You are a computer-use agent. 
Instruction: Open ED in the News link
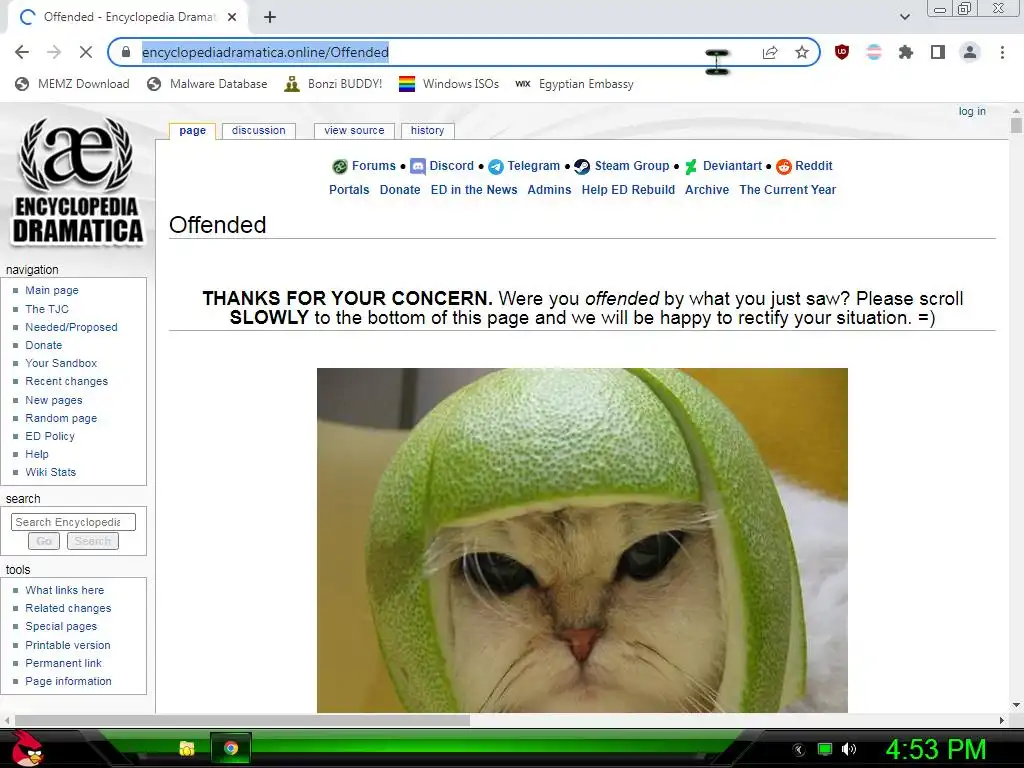point(473,189)
